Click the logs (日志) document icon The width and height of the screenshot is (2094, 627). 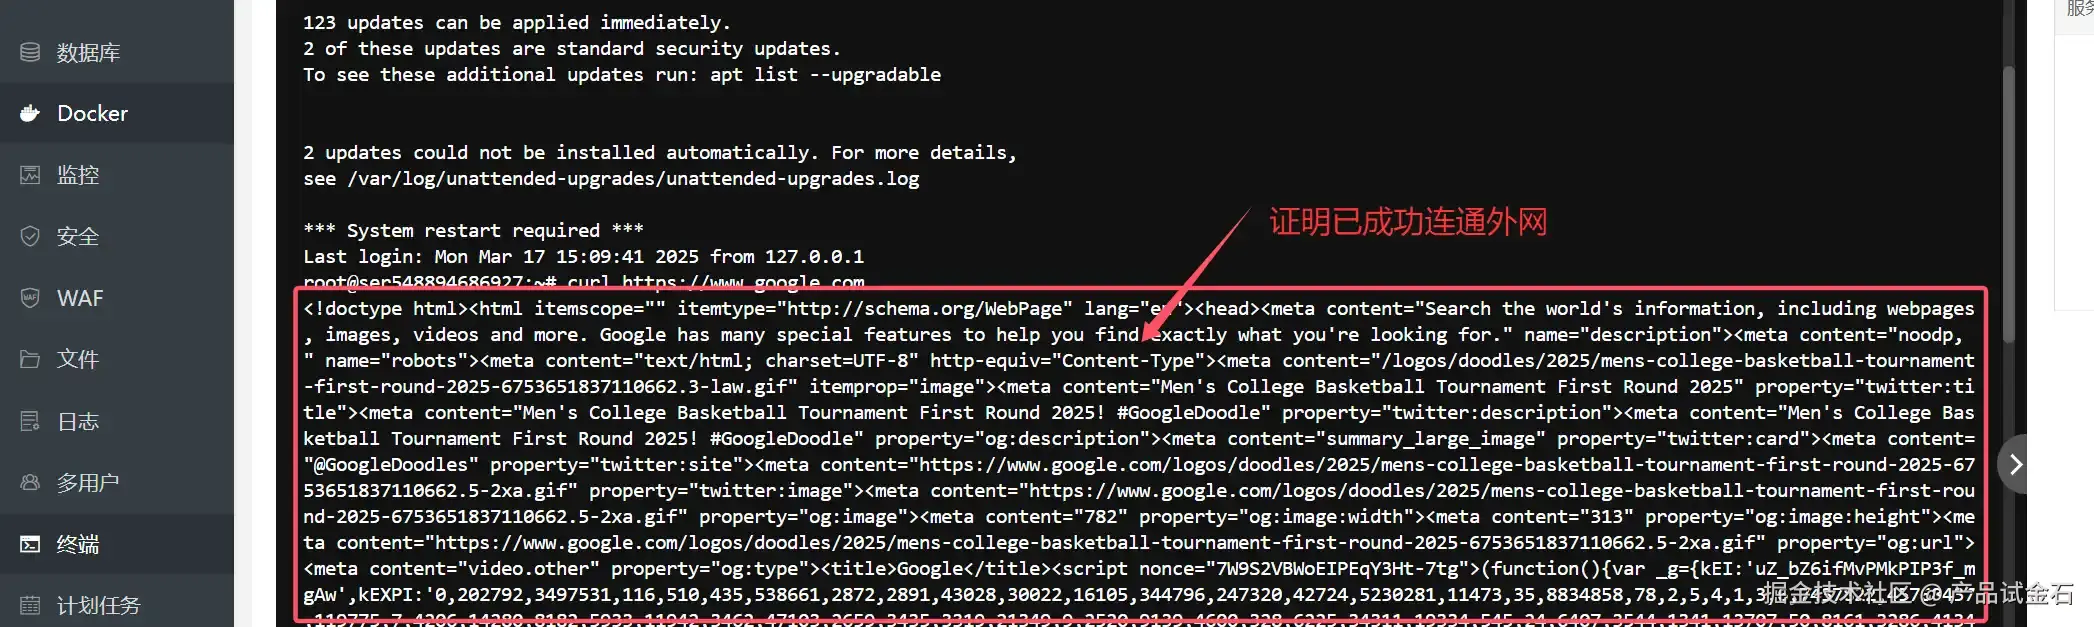click(x=30, y=421)
